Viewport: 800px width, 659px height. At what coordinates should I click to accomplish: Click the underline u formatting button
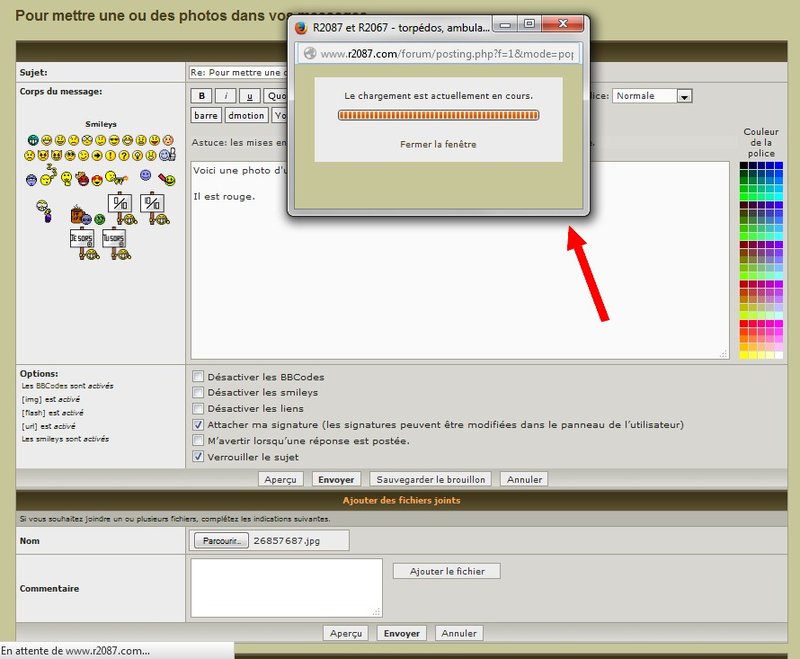tap(250, 96)
